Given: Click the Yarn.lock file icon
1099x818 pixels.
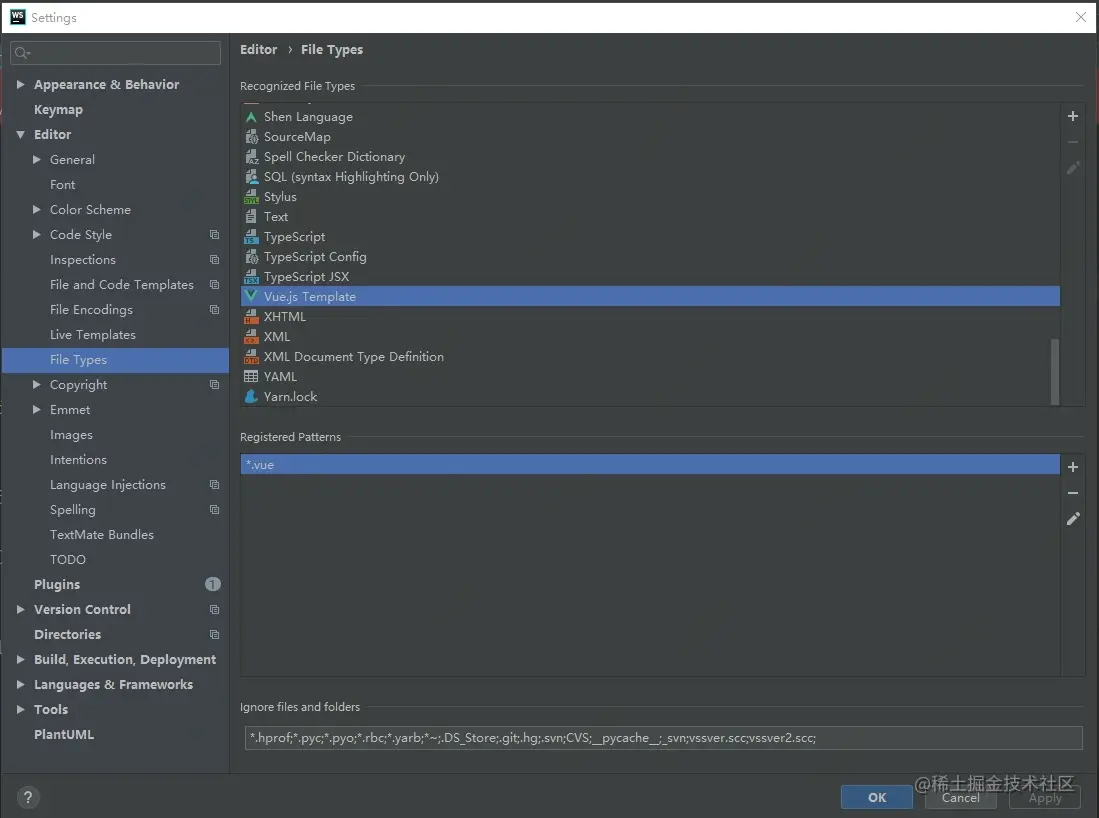Looking at the screenshot, I should (x=251, y=397).
